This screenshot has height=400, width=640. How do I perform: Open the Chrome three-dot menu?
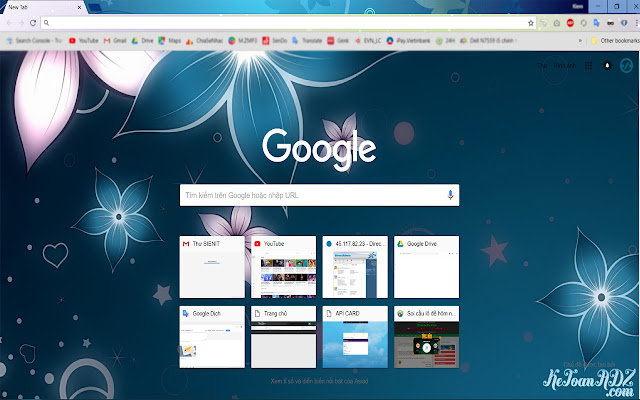637,23
